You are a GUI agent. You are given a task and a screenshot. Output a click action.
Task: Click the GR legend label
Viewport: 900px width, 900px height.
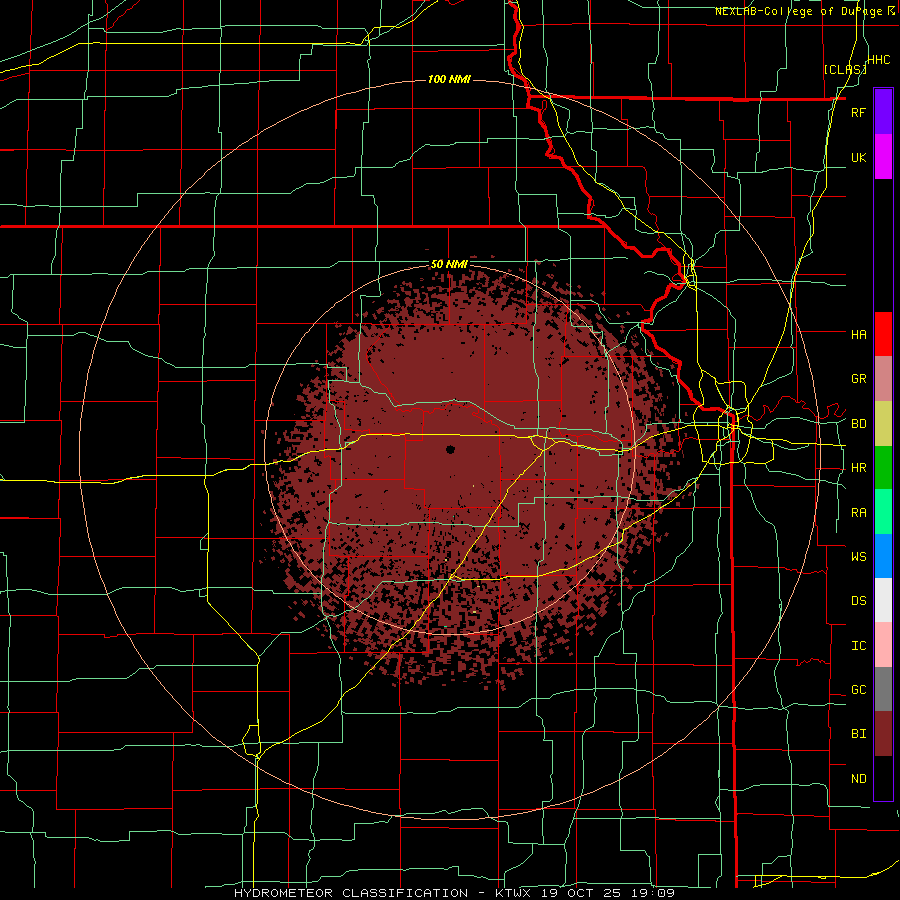tap(858, 379)
